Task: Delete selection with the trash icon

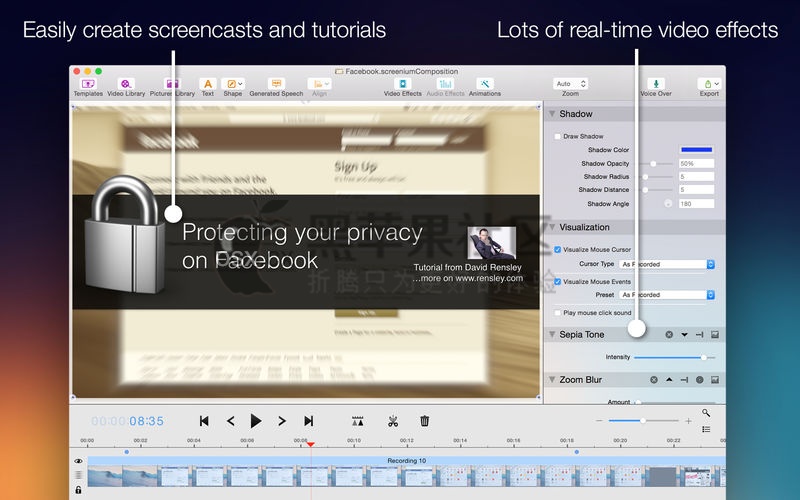Action: (424, 421)
